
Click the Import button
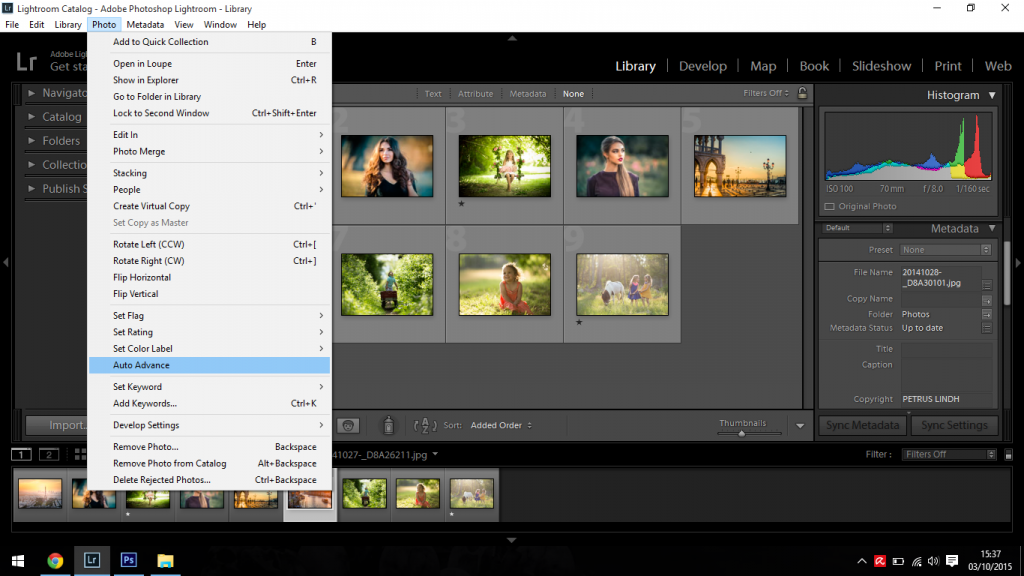coord(57,425)
